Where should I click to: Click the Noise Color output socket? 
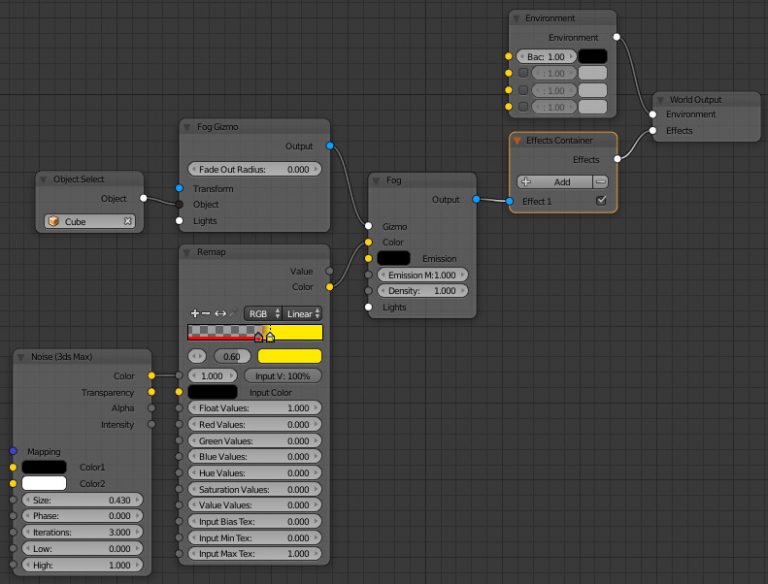pyautogui.click(x=152, y=375)
